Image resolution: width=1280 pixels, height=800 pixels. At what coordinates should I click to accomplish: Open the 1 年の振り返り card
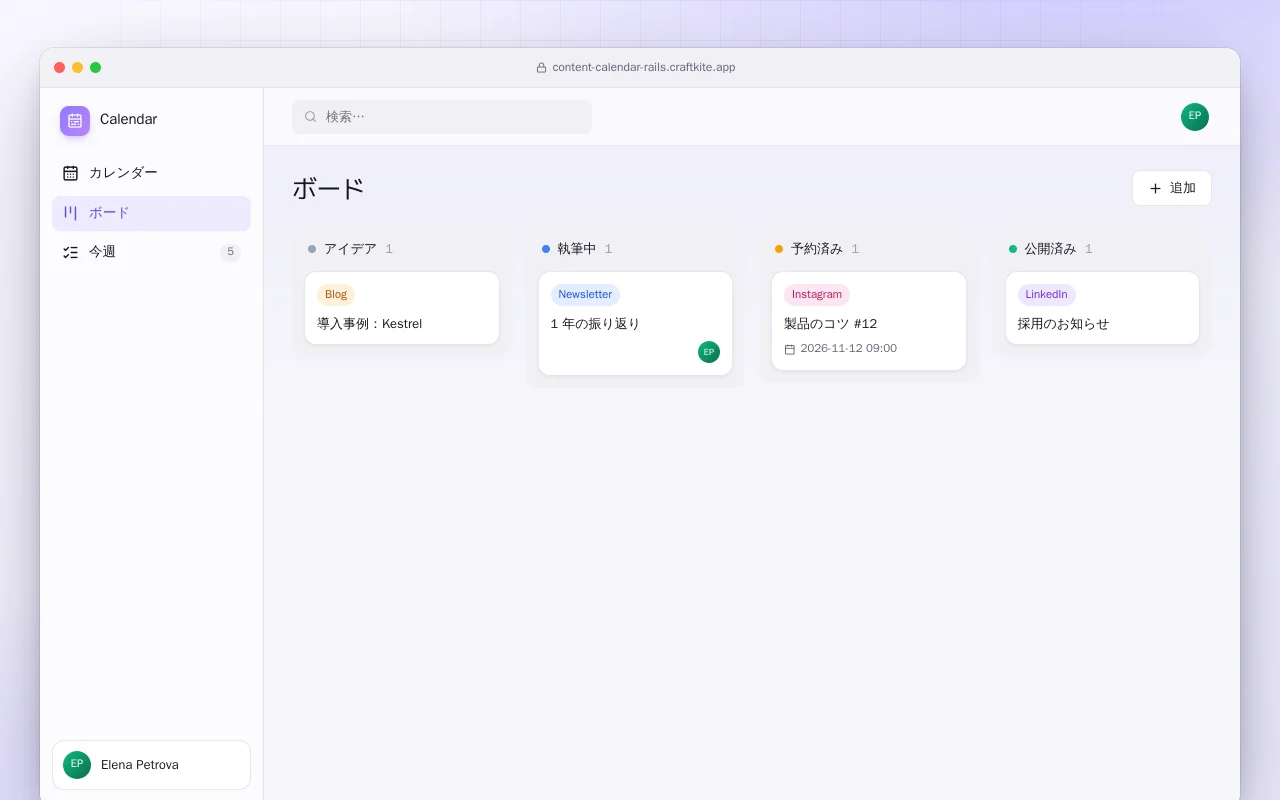(x=635, y=324)
